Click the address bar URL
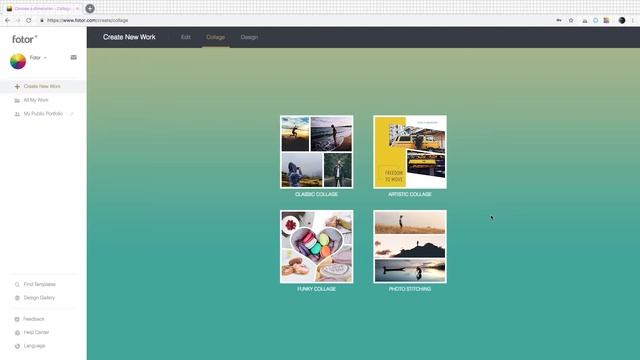This screenshot has height=360, width=640. [87, 20]
